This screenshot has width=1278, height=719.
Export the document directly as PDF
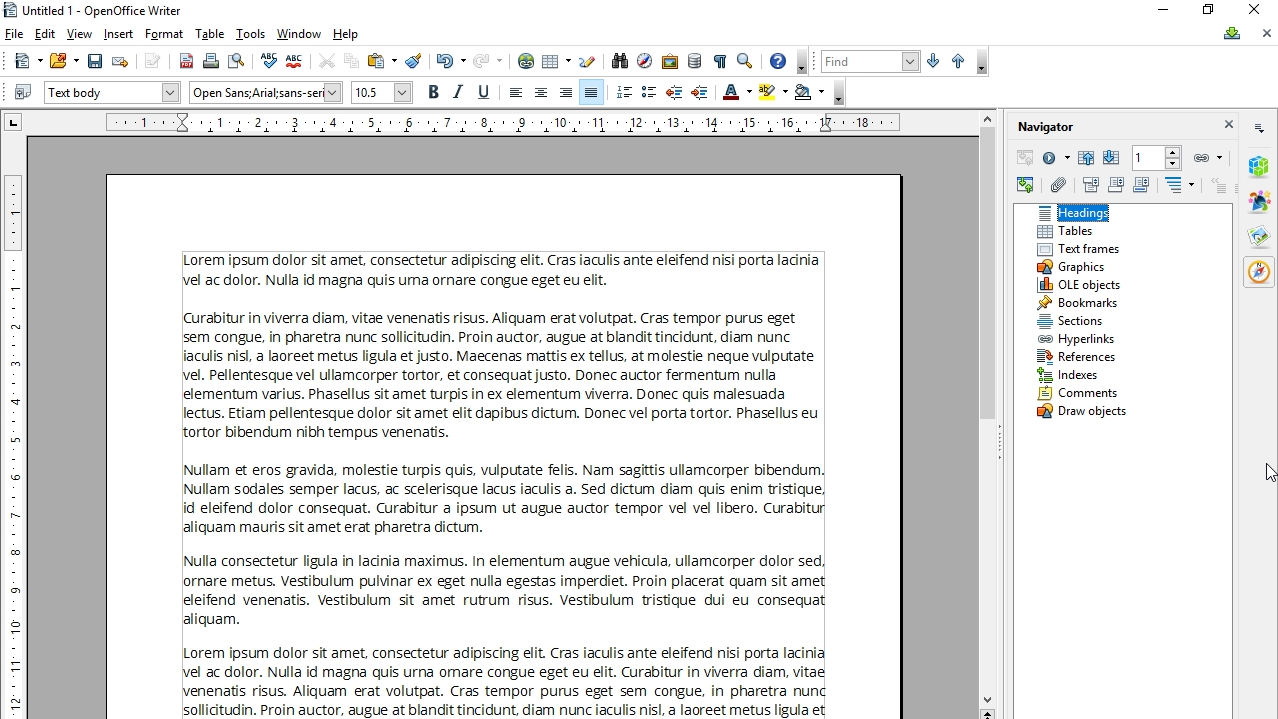coord(186,61)
